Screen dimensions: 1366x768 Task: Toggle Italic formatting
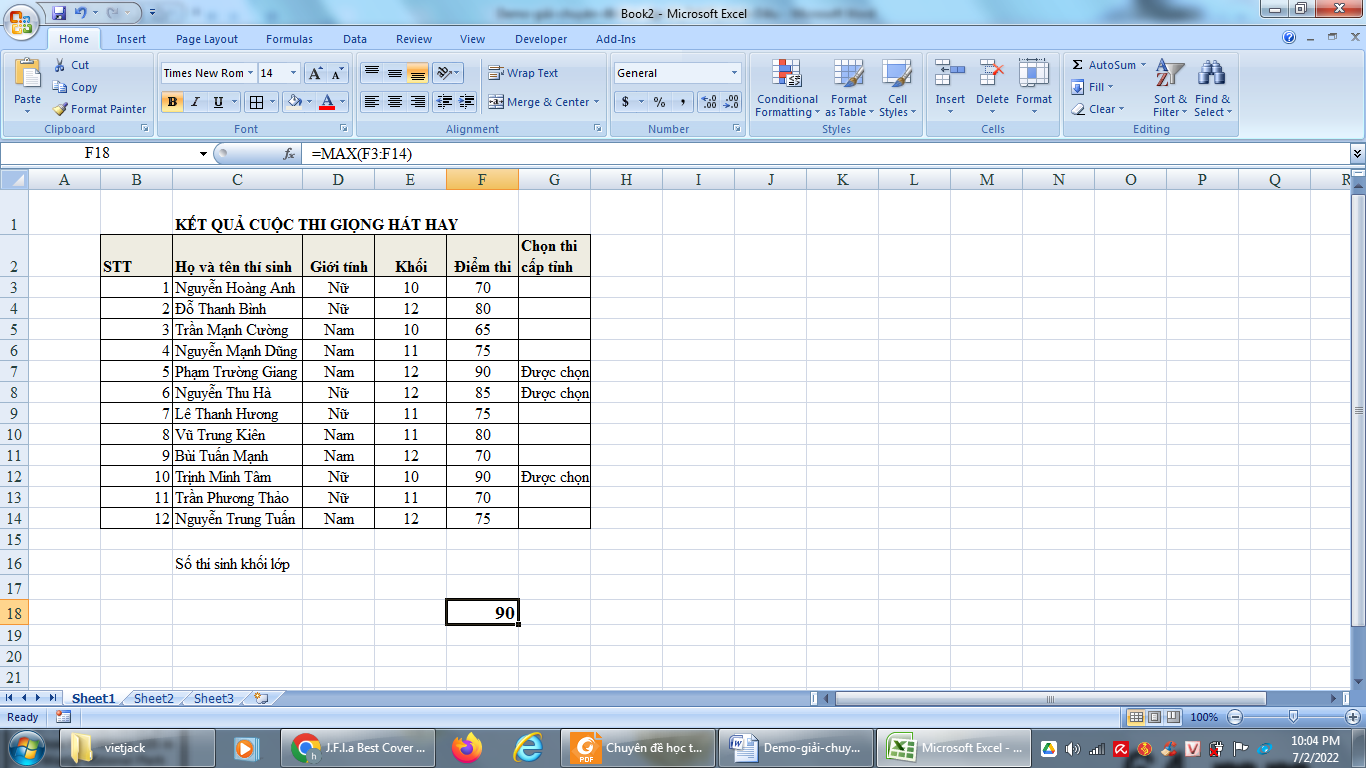coord(195,102)
